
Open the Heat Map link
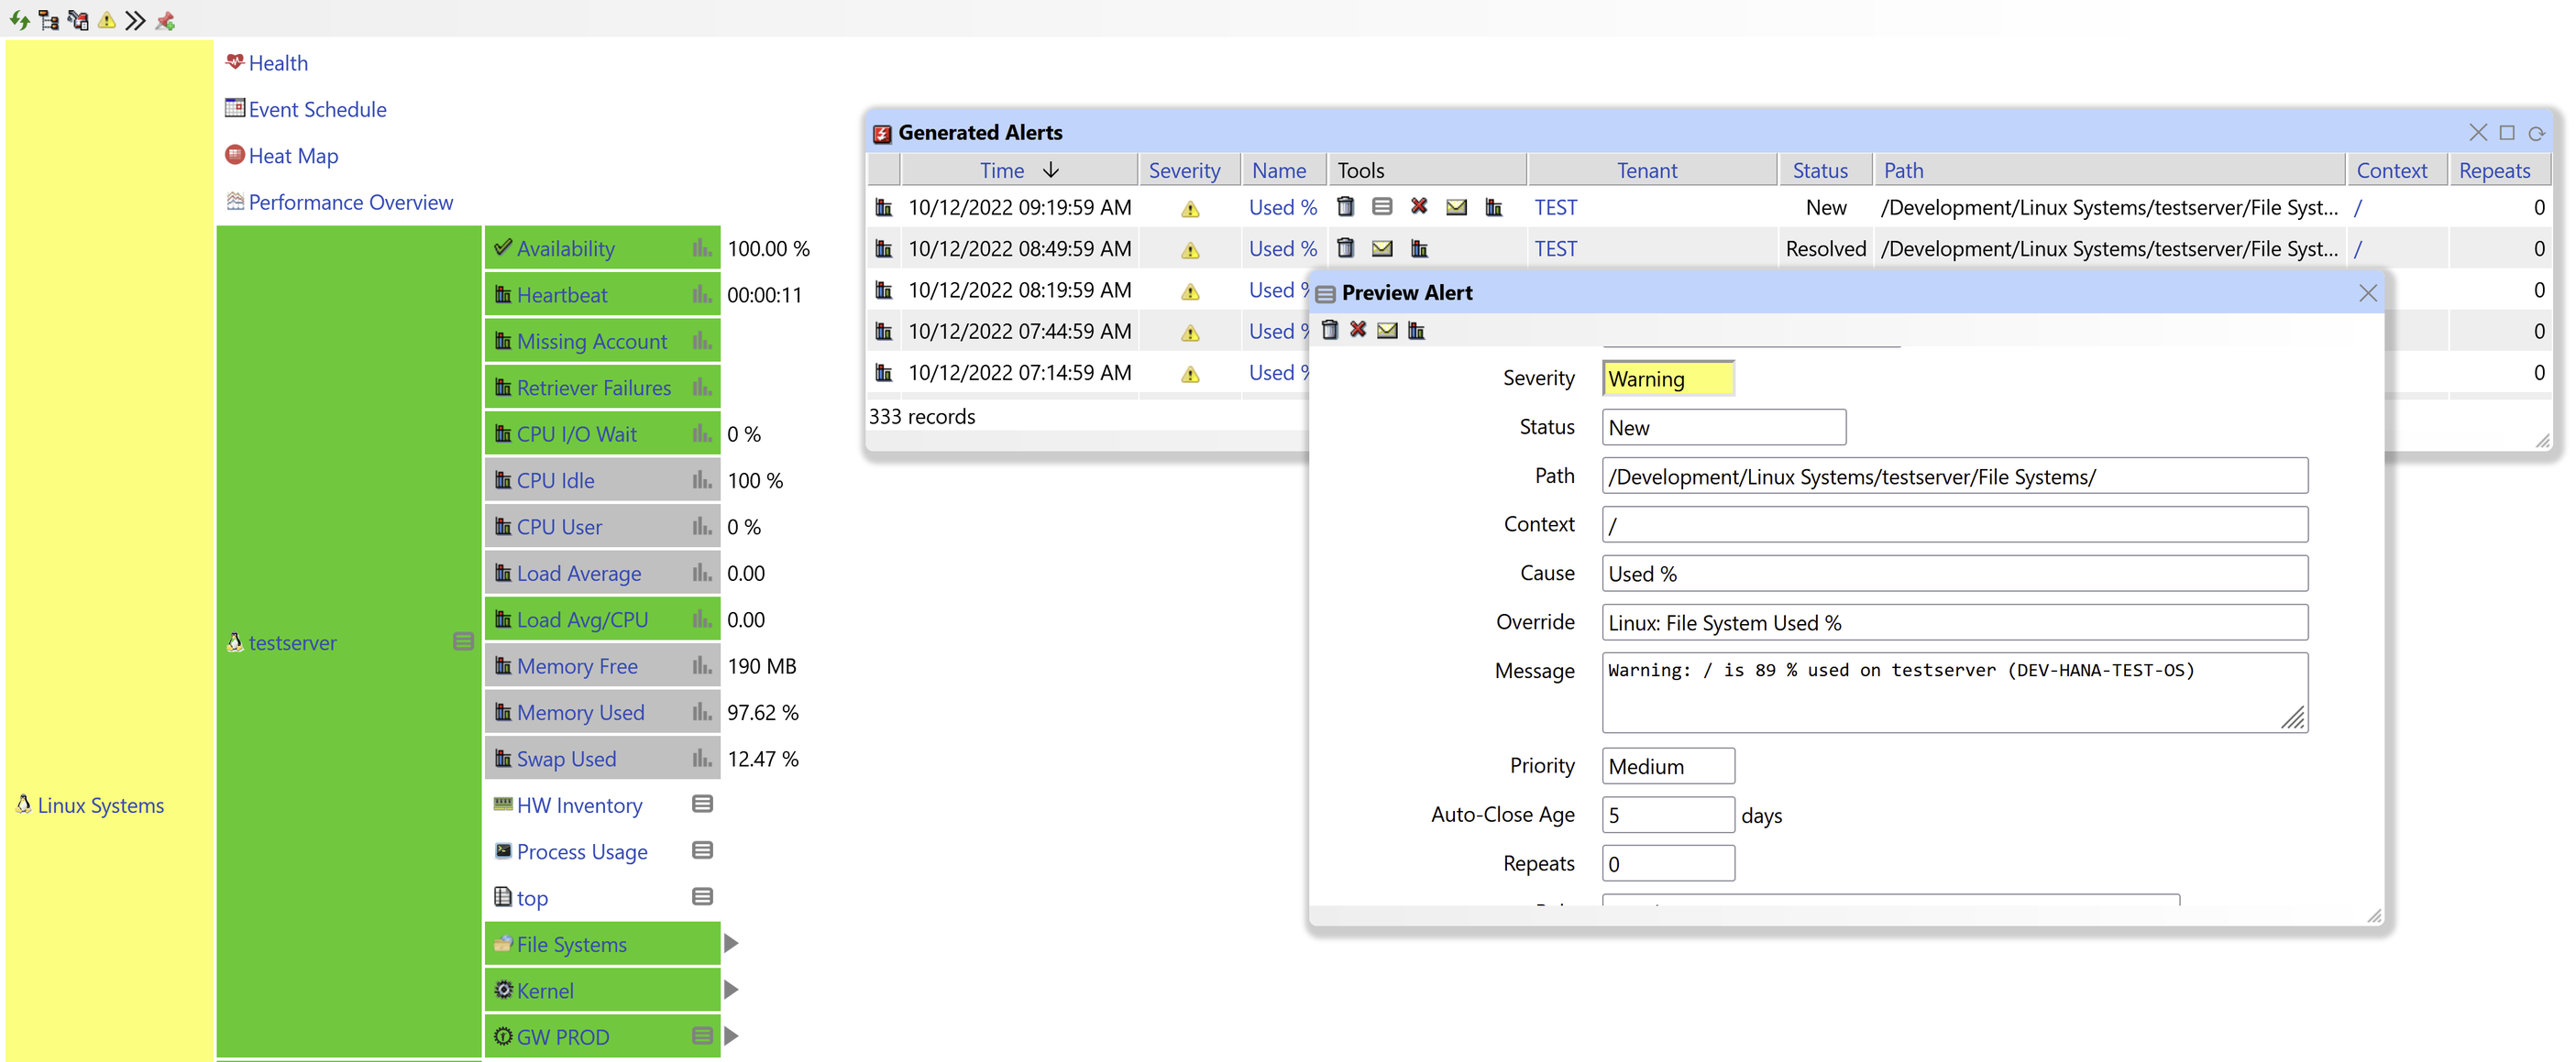pyautogui.click(x=293, y=155)
